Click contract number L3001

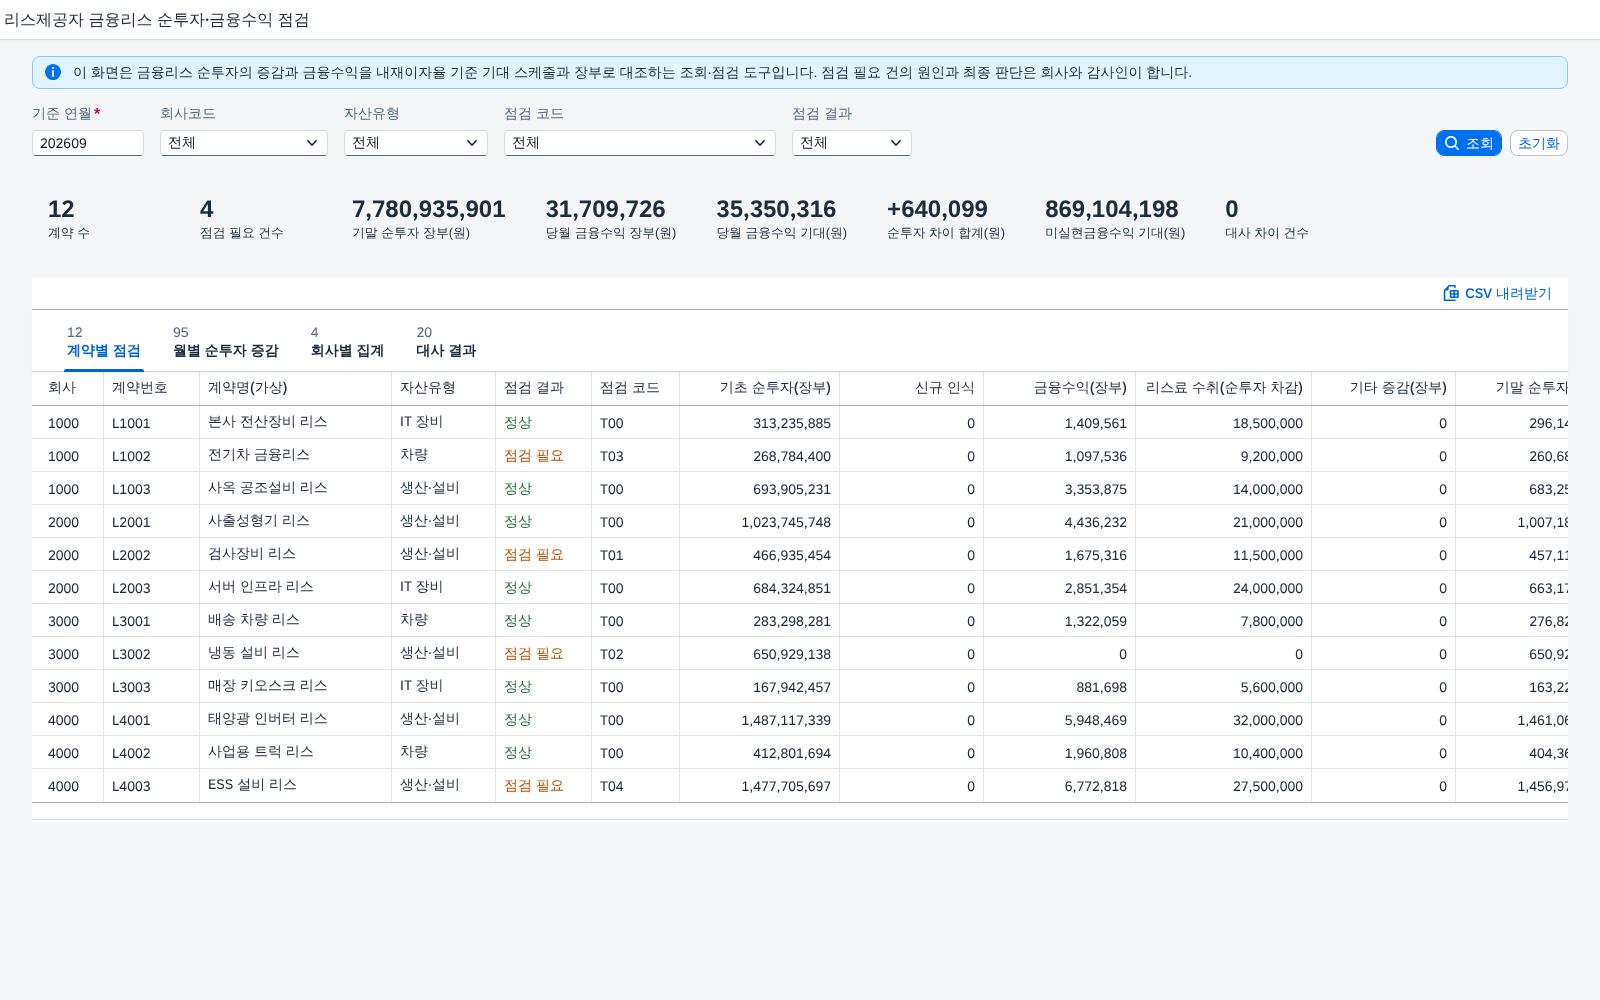(131, 621)
